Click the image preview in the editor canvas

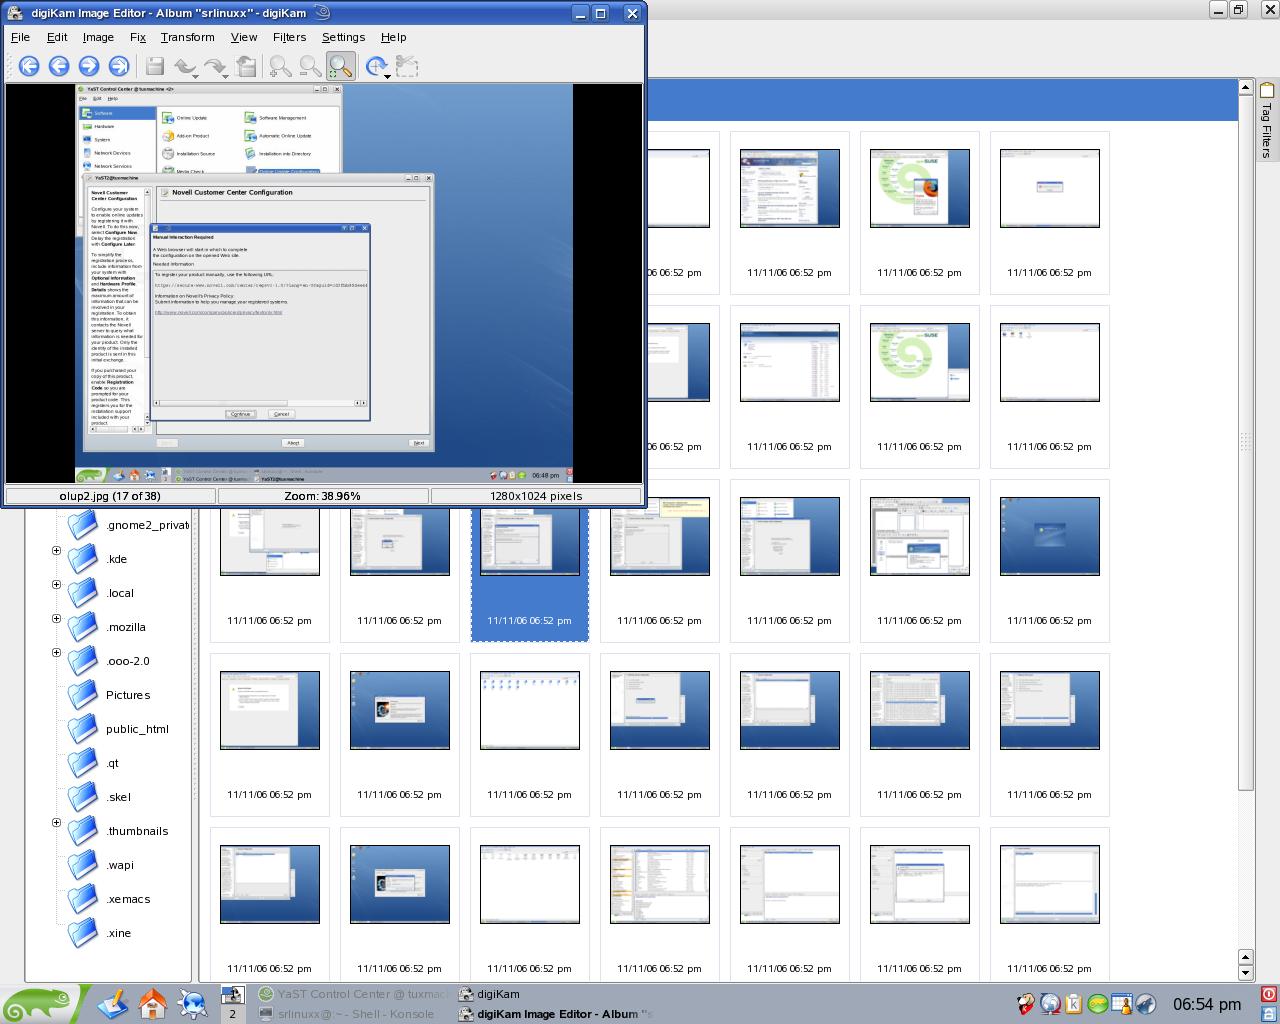(x=324, y=283)
